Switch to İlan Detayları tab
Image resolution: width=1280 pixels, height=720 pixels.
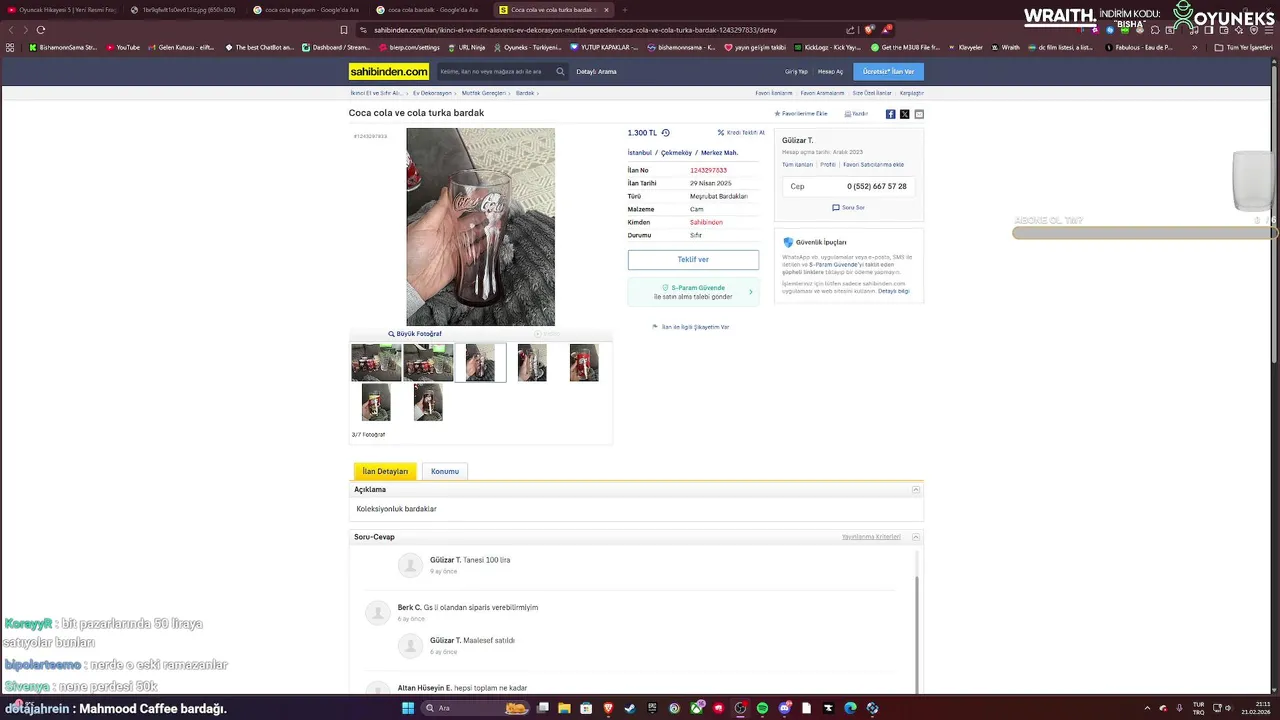(385, 471)
